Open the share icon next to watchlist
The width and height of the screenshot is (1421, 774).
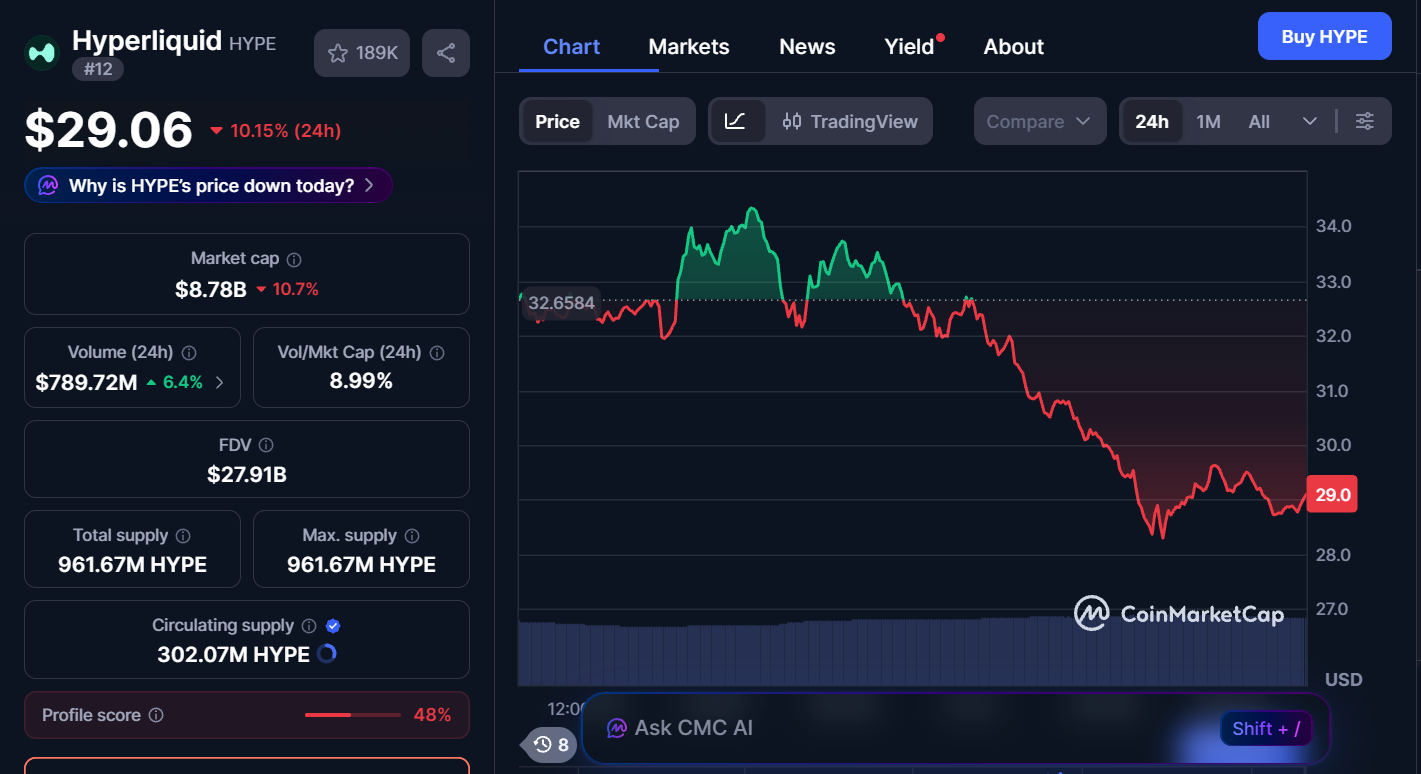[x=446, y=52]
